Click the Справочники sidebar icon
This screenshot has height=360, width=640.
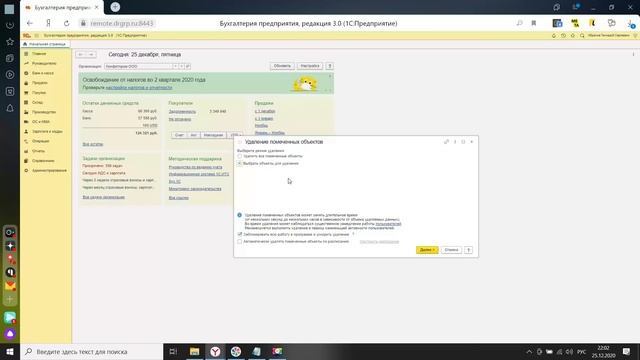26,161
